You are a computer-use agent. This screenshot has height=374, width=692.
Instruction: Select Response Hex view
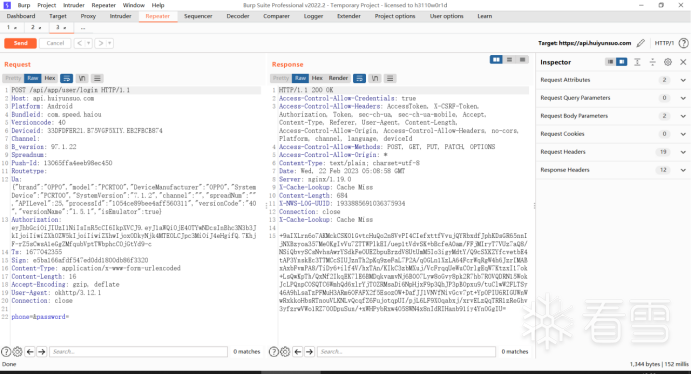pos(317,78)
